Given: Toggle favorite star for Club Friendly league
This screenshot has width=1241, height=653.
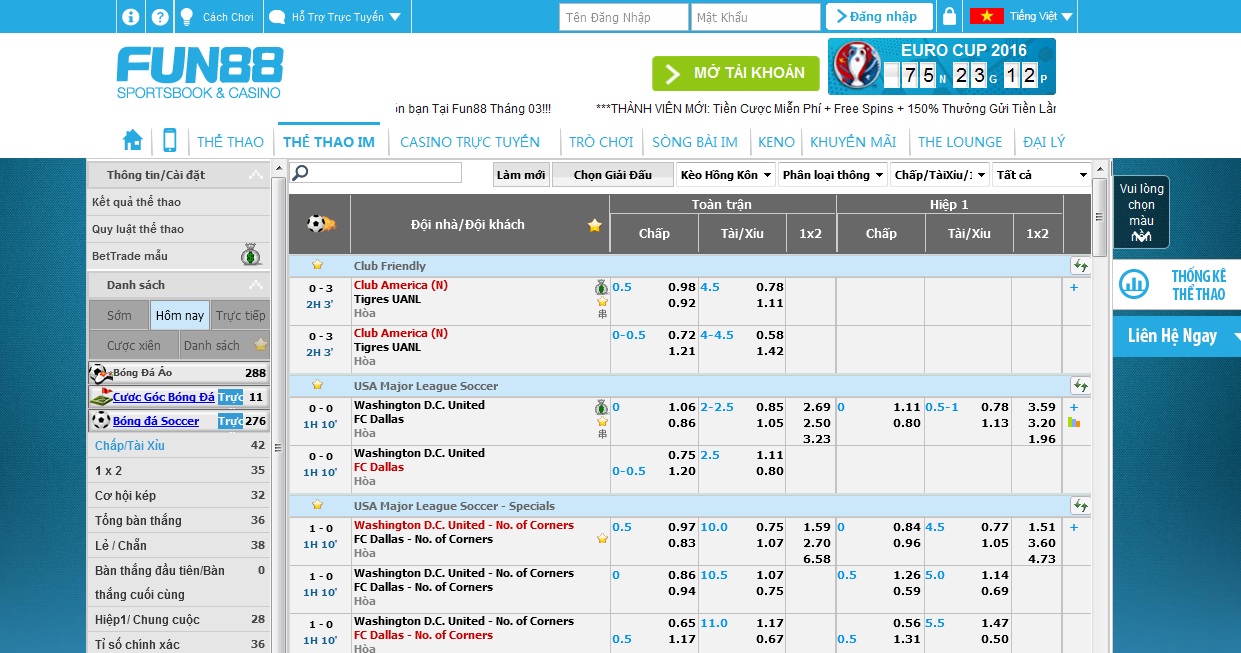Looking at the screenshot, I should 317,265.
